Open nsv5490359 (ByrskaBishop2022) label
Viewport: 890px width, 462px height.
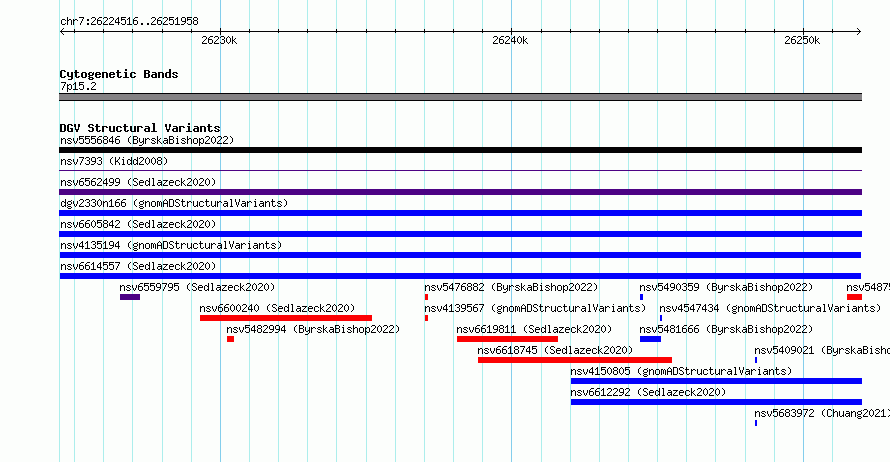click(726, 287)
